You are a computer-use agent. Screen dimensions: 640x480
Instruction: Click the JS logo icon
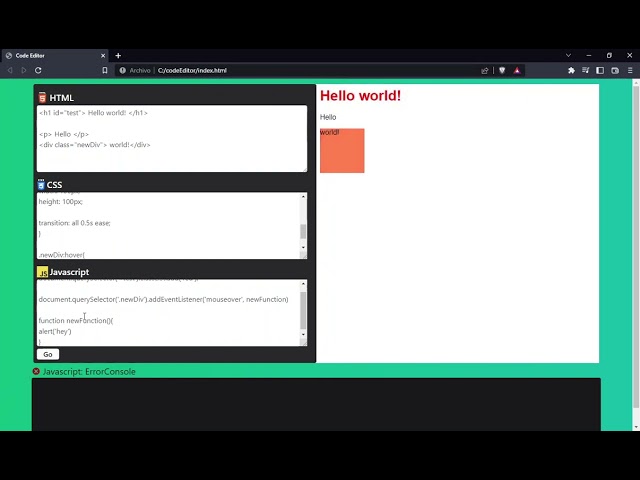(42, 272)
